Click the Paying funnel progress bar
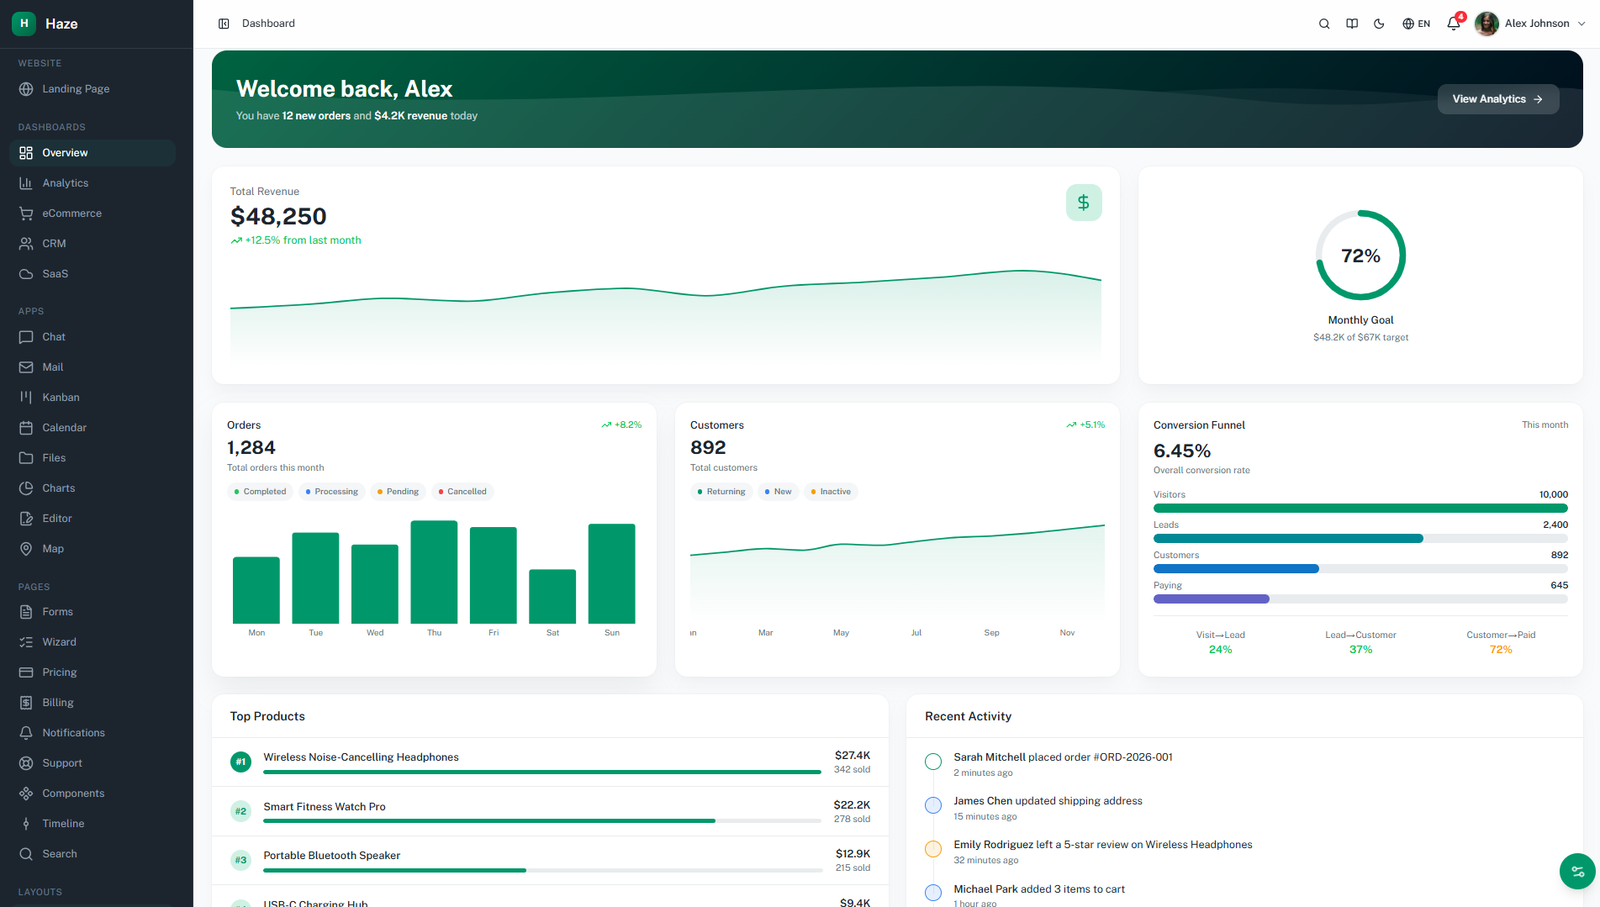 coord(1361,599)
